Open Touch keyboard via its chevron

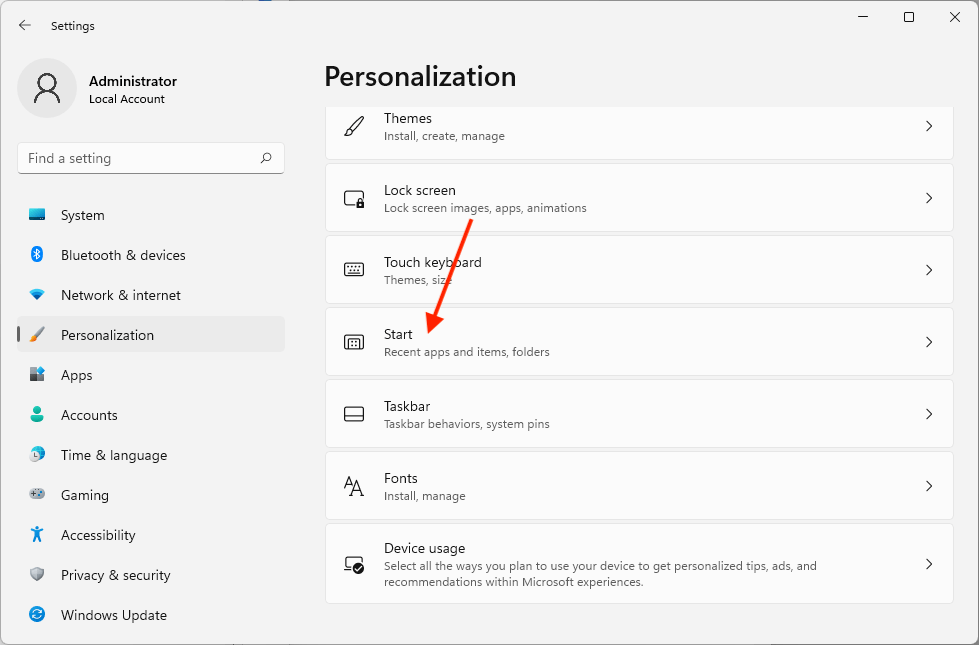[x=929, y=270]
